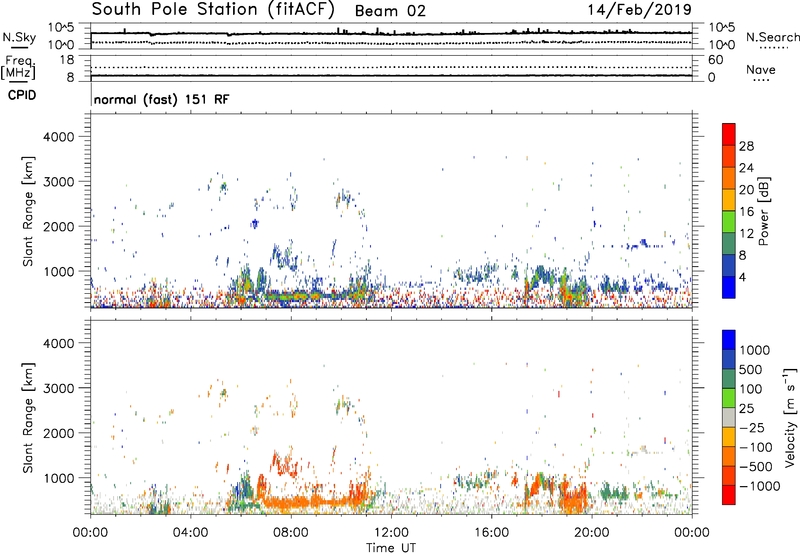This screenshot has width=800, height=554.
Task: Click the '16' label on Power colorbar
Action: [x=746, y=212]
